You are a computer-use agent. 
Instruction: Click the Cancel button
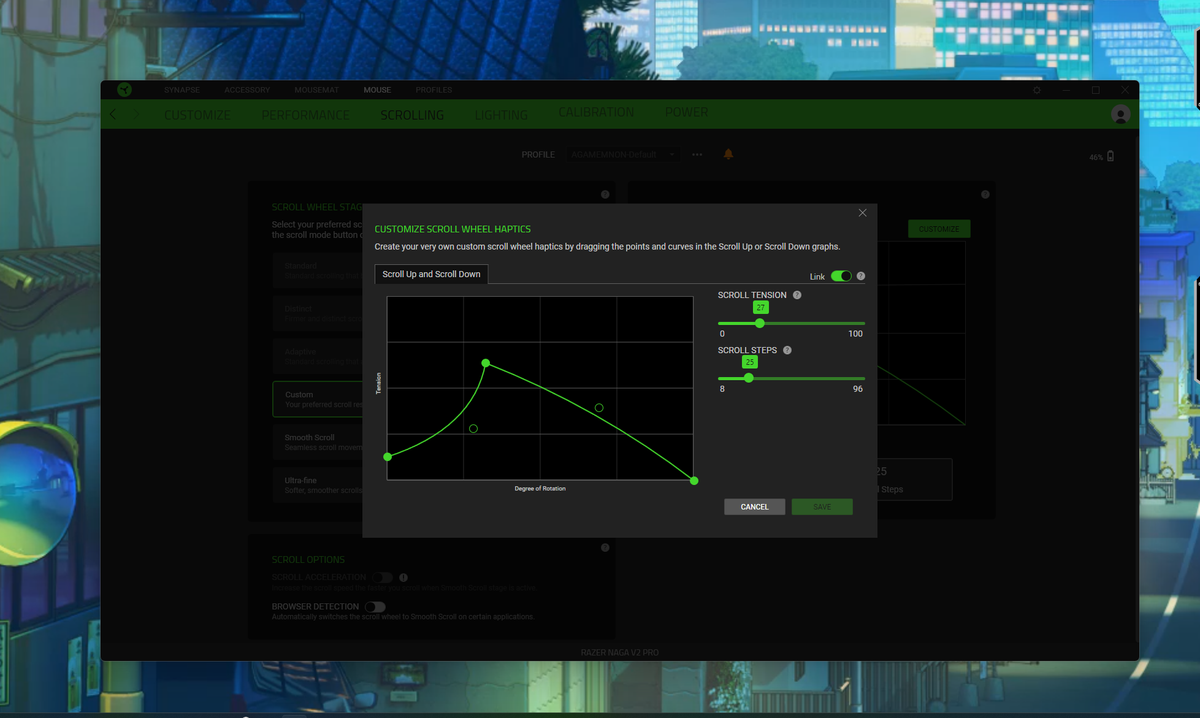pos(754,506)
